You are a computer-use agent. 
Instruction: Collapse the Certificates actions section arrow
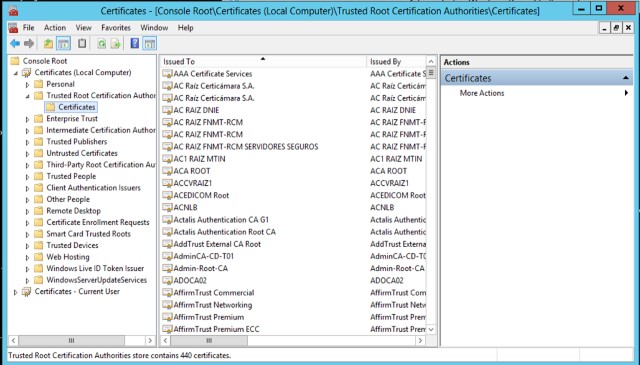coord(626,78)
